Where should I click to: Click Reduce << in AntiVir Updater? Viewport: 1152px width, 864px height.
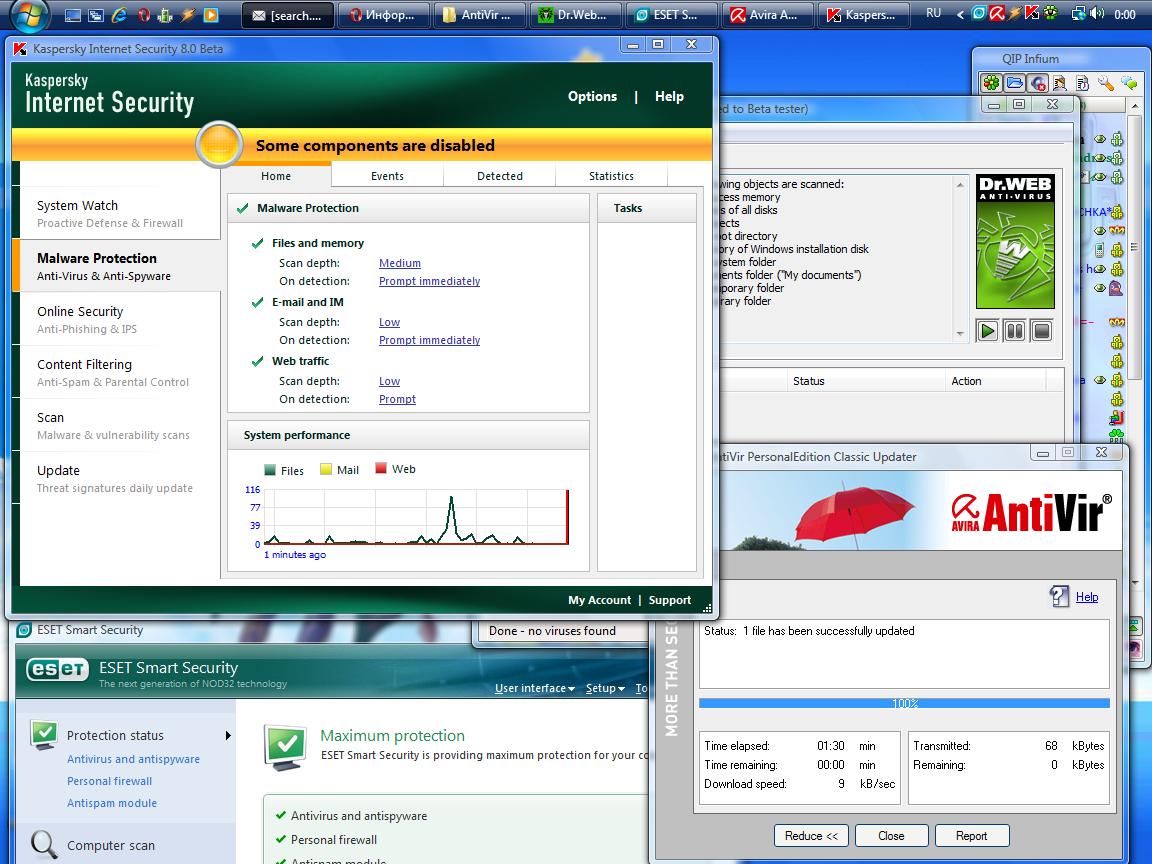(x=811, y=835)
